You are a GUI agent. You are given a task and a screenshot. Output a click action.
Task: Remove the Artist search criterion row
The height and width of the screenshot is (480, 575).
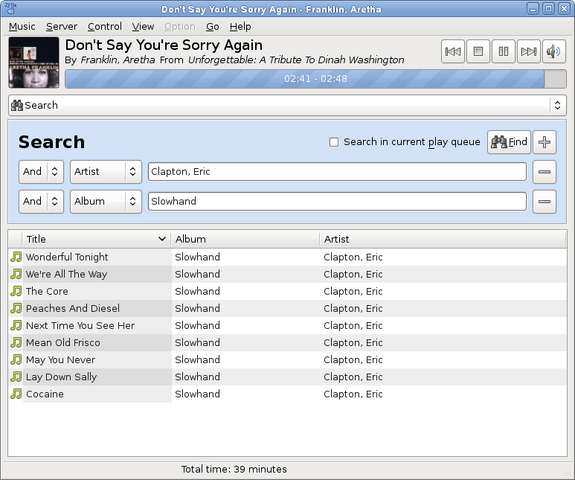[x=544, y=172]
